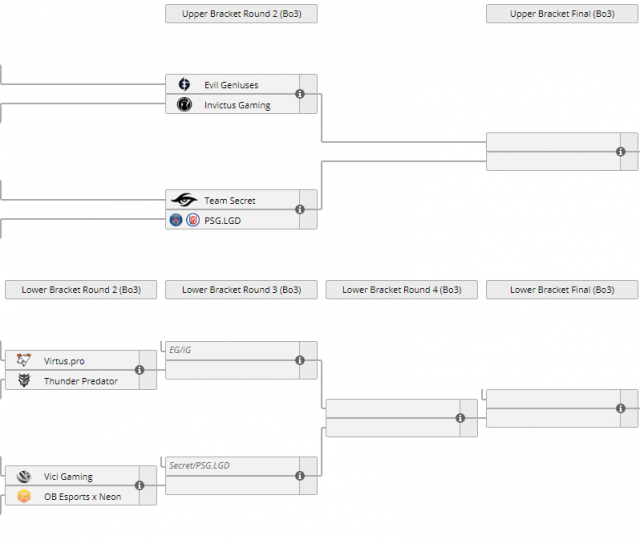The height and width of the screenshot is (540, 640).
Task: Open Upper Bracket Final match info icon
Action: click(620, 152)
